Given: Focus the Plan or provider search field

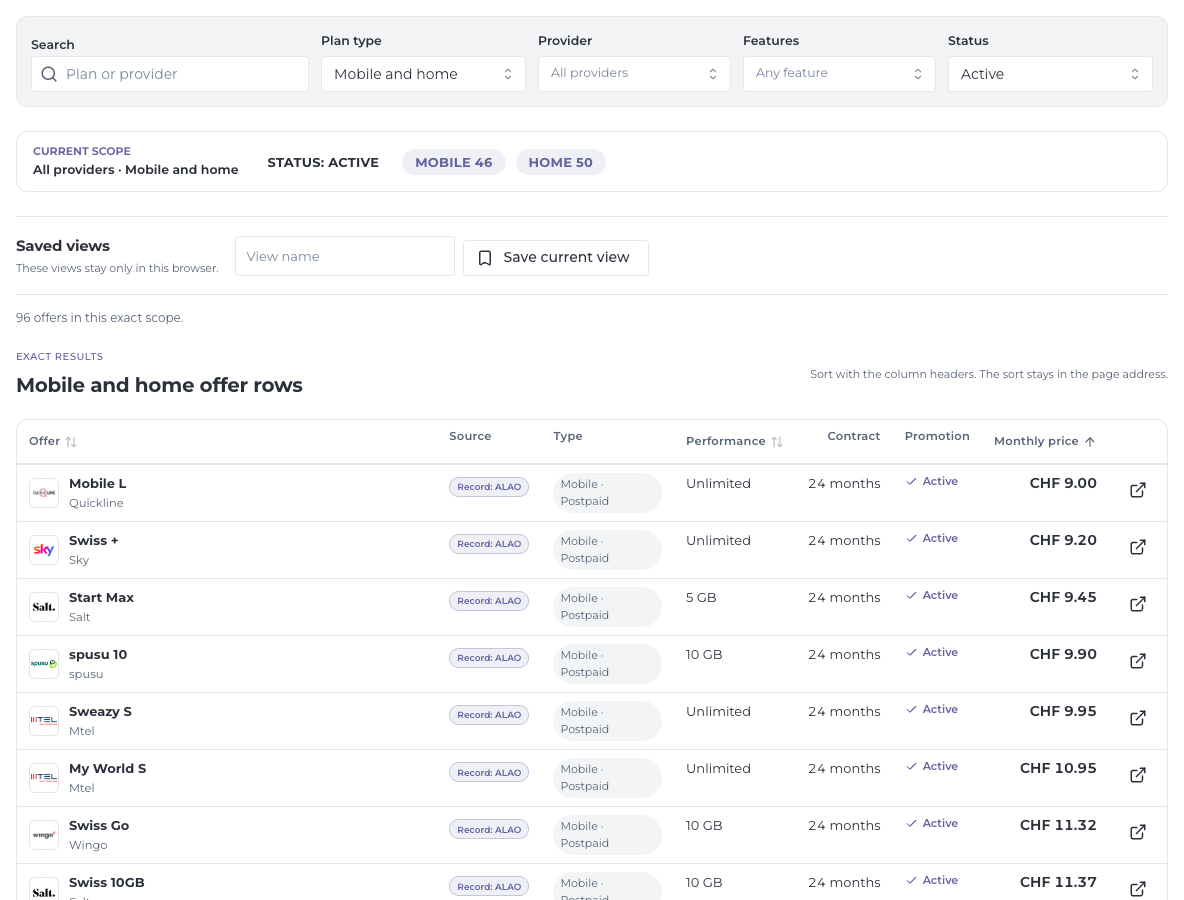Looking at the screenshot, I should click(170, 74).
